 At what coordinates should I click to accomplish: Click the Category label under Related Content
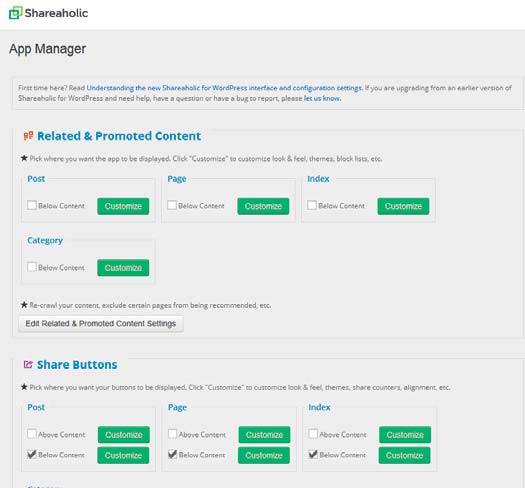click(x=45, y=240)
